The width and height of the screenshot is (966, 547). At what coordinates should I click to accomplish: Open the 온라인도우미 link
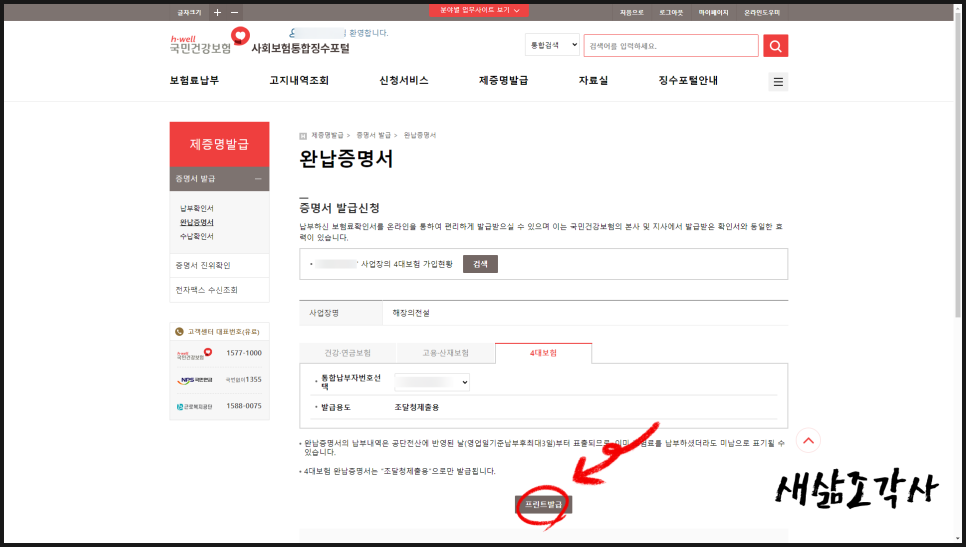[x=761, y=12]
